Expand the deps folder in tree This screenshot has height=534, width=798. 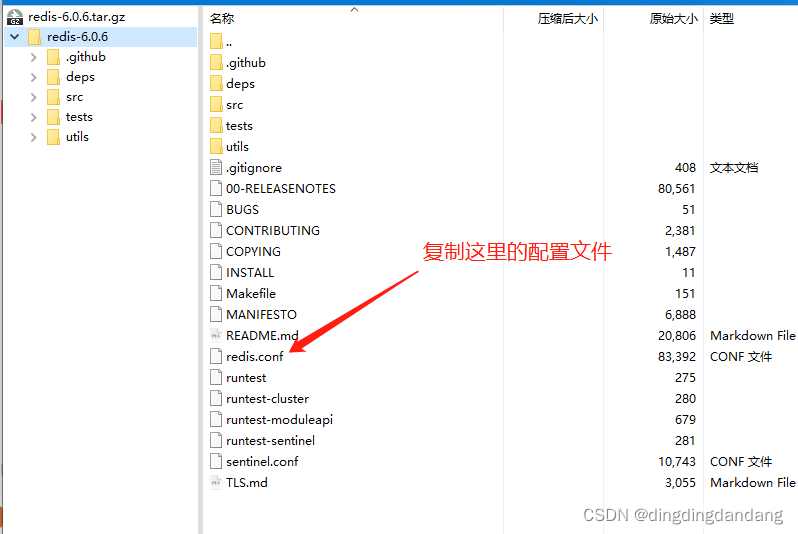point(34,77)
